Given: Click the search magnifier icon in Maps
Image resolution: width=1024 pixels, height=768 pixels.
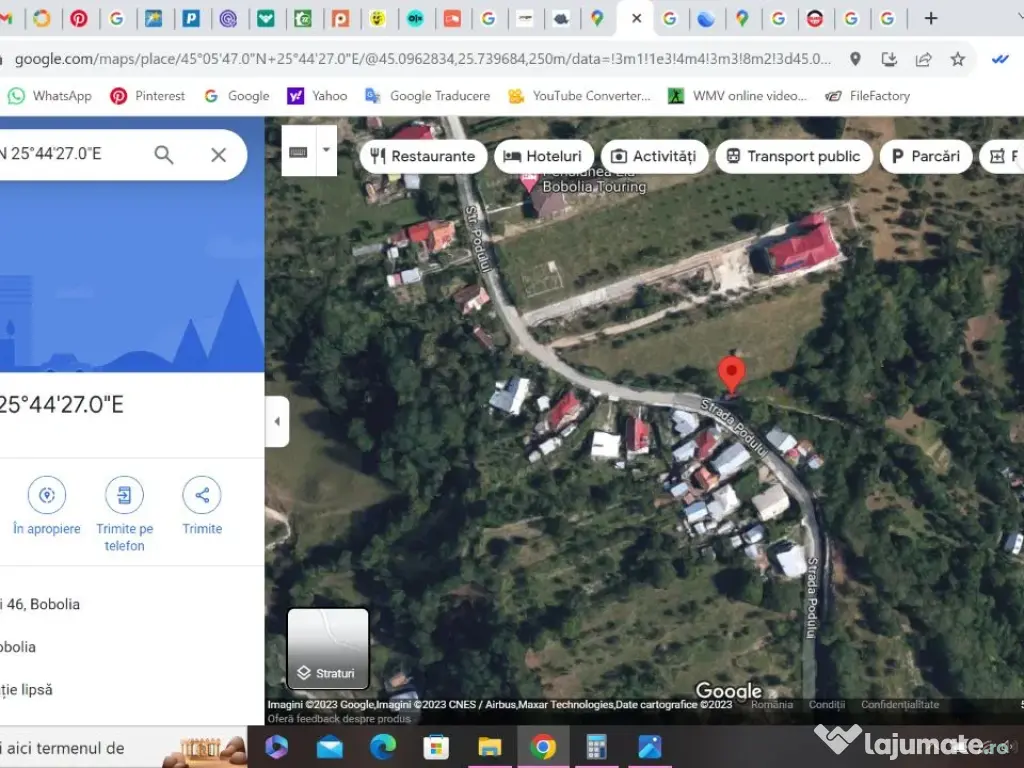Looking at the screenshot, I should (164, 155).
